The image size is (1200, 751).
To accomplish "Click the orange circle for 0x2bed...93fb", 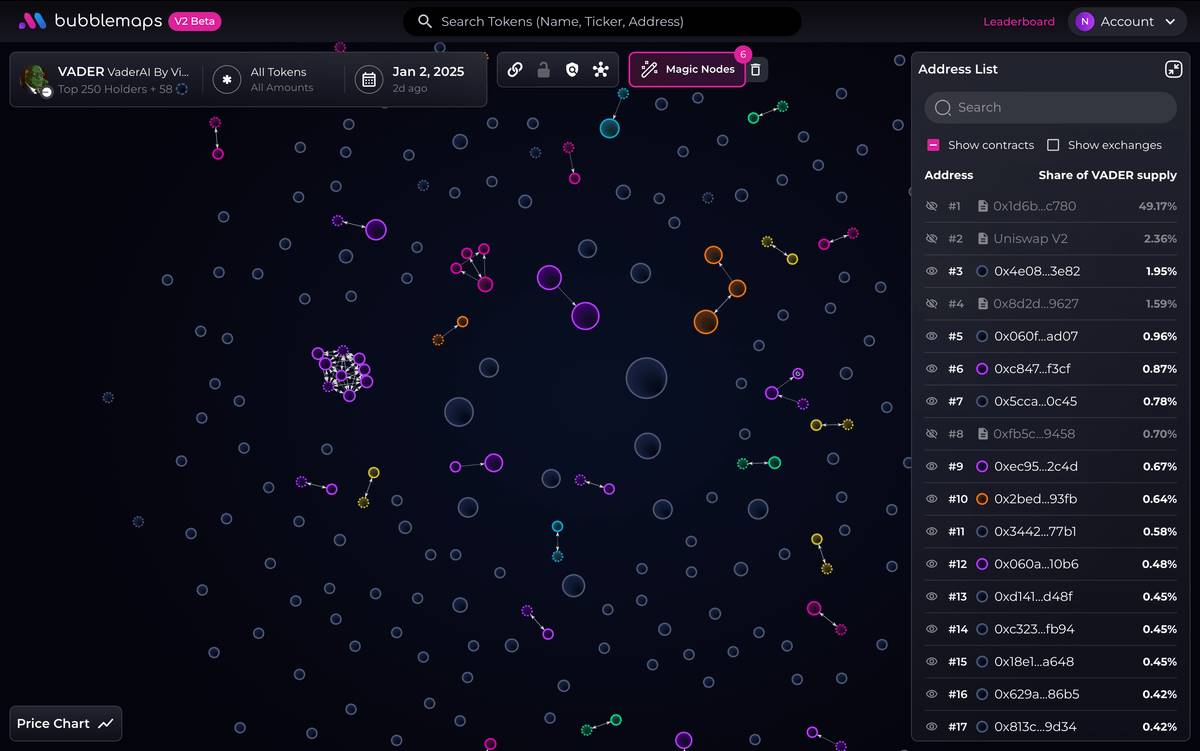I will click(982, 499).
